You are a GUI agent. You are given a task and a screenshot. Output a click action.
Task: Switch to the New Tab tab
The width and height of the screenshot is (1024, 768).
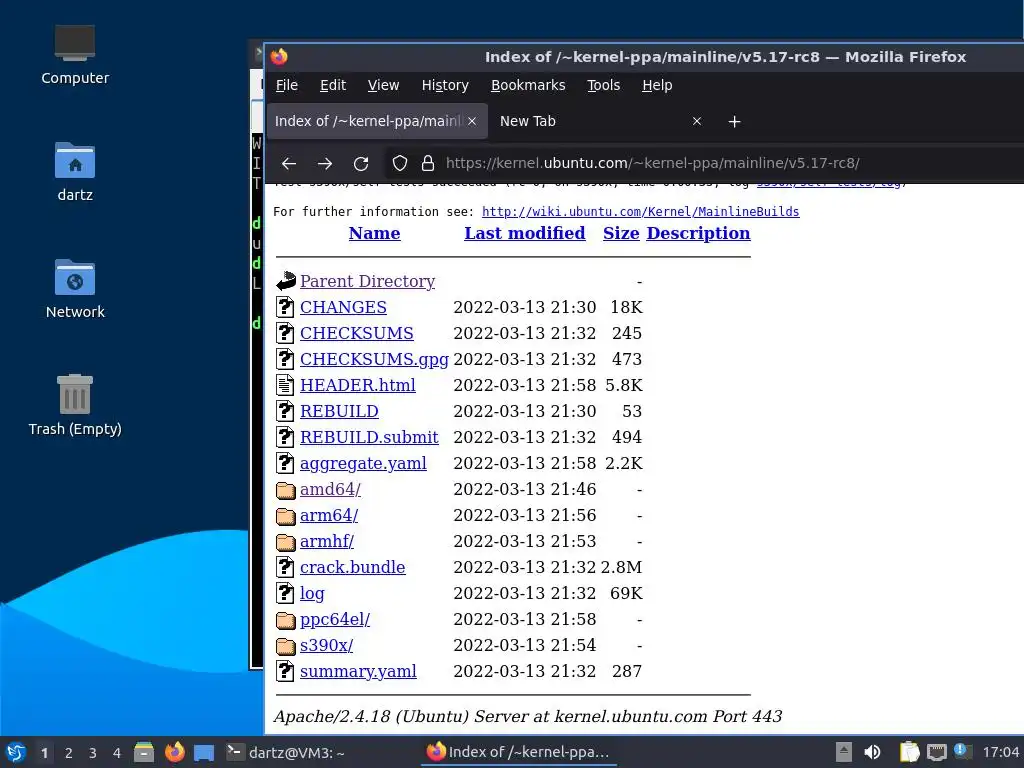[600, 121]
